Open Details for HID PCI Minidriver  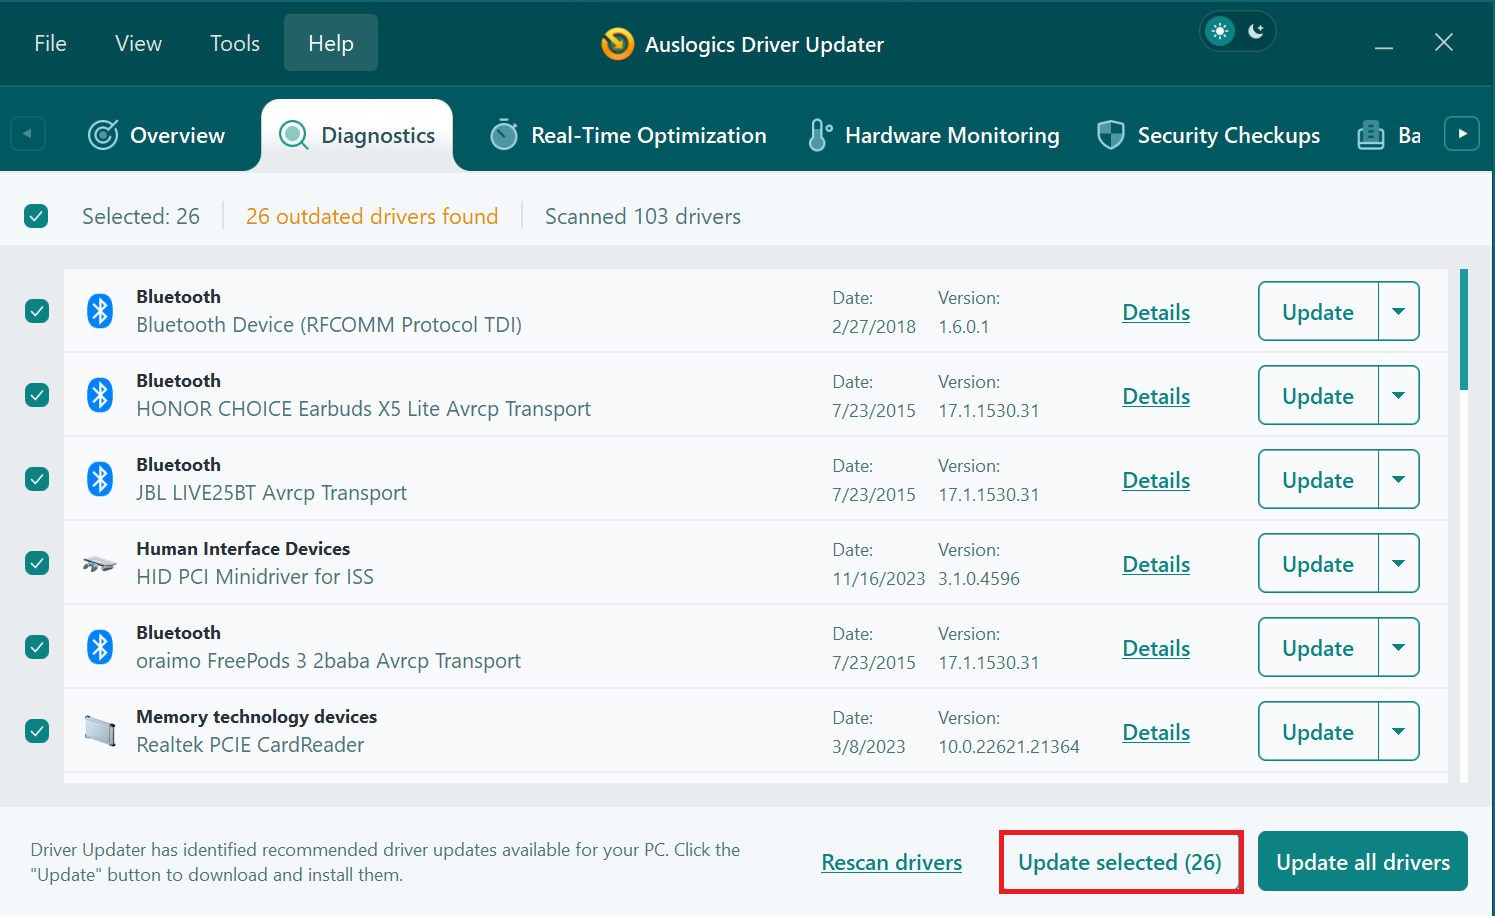click(1156, 564)
